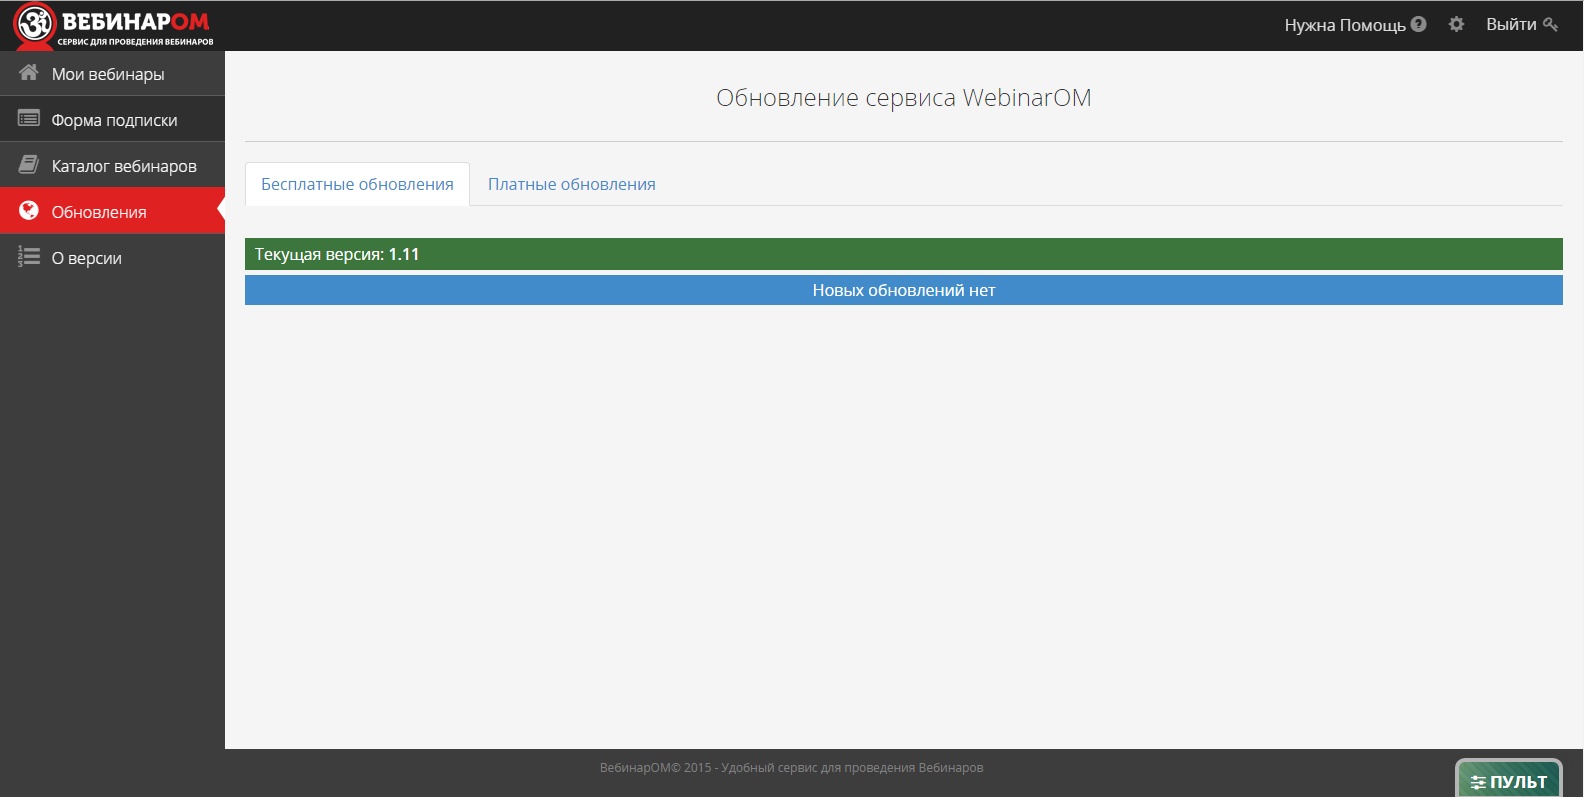Switch to Платные обновления tab
1584x797 pixels.
point(572,184)
